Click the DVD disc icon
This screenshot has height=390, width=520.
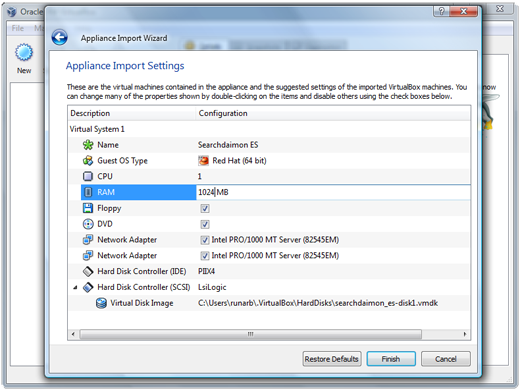pyautogui.click(x=88, y=224)
